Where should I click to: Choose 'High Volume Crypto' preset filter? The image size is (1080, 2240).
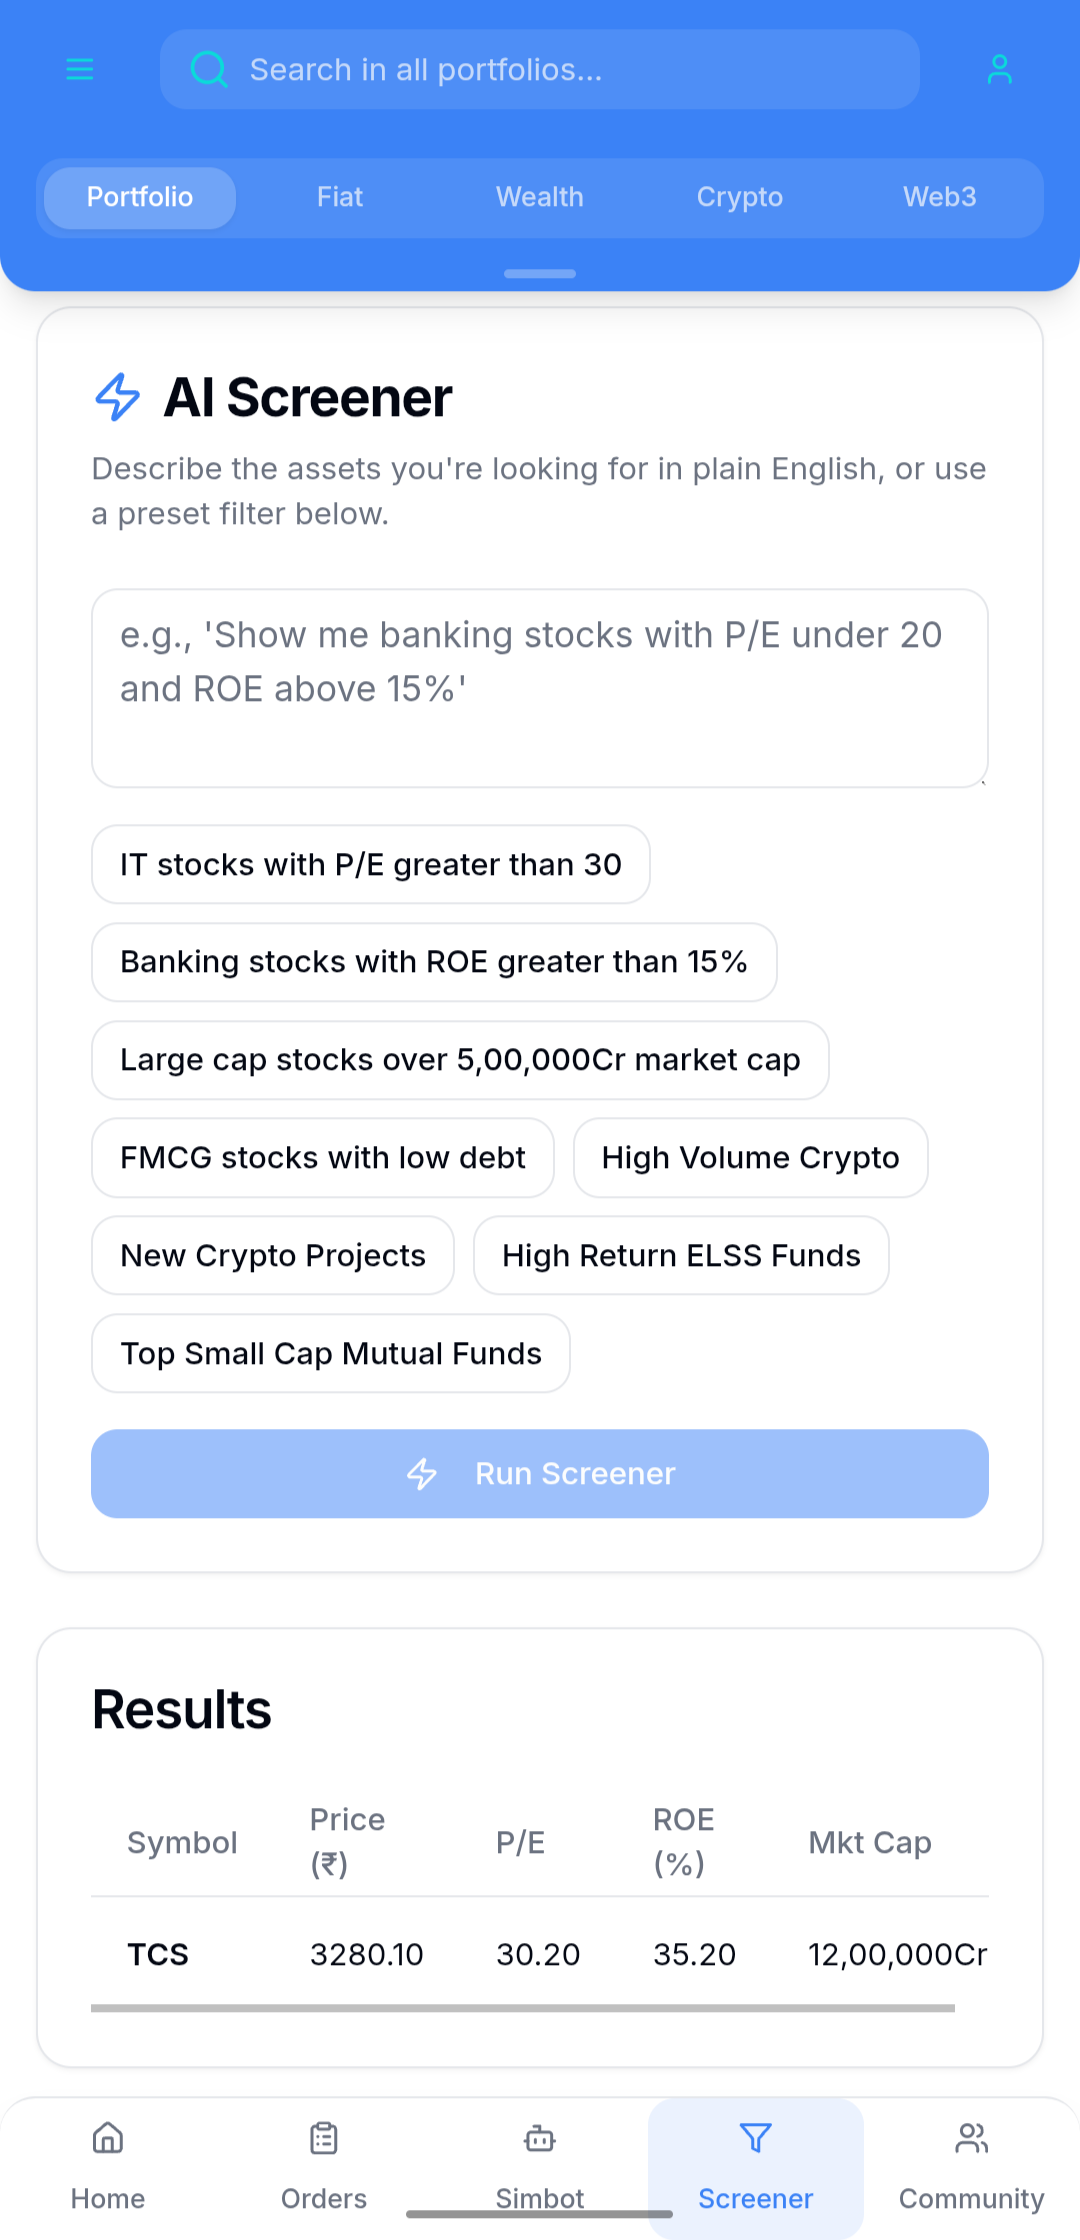click(751, 1157)
